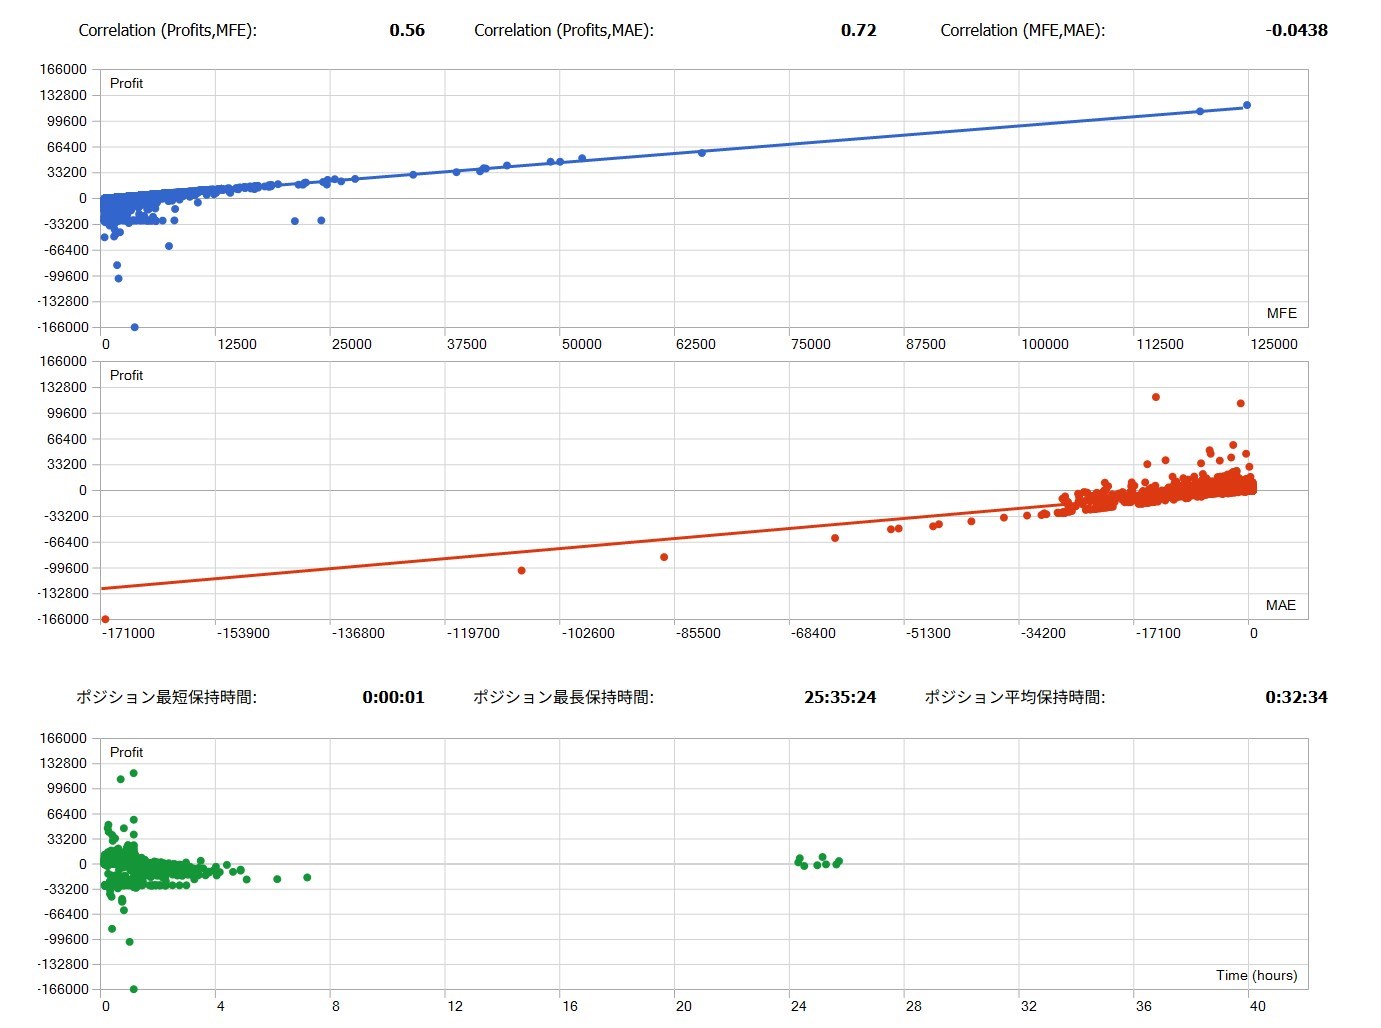This screenshot has height=1028, width=1381.
Task: Click the MFE axis label
Action: coord(1281,313)
